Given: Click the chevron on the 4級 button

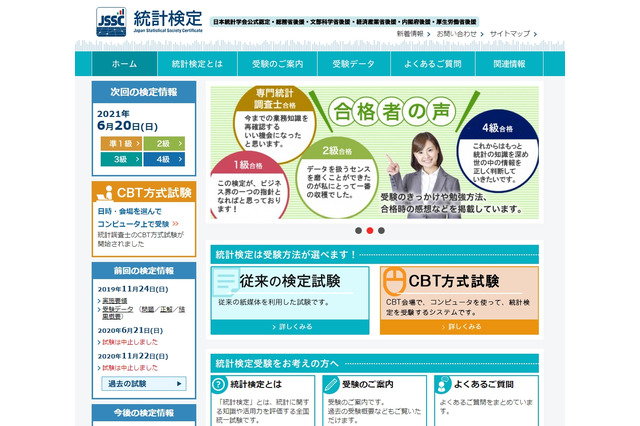Looking at the screenshot, I should point(180,159).
